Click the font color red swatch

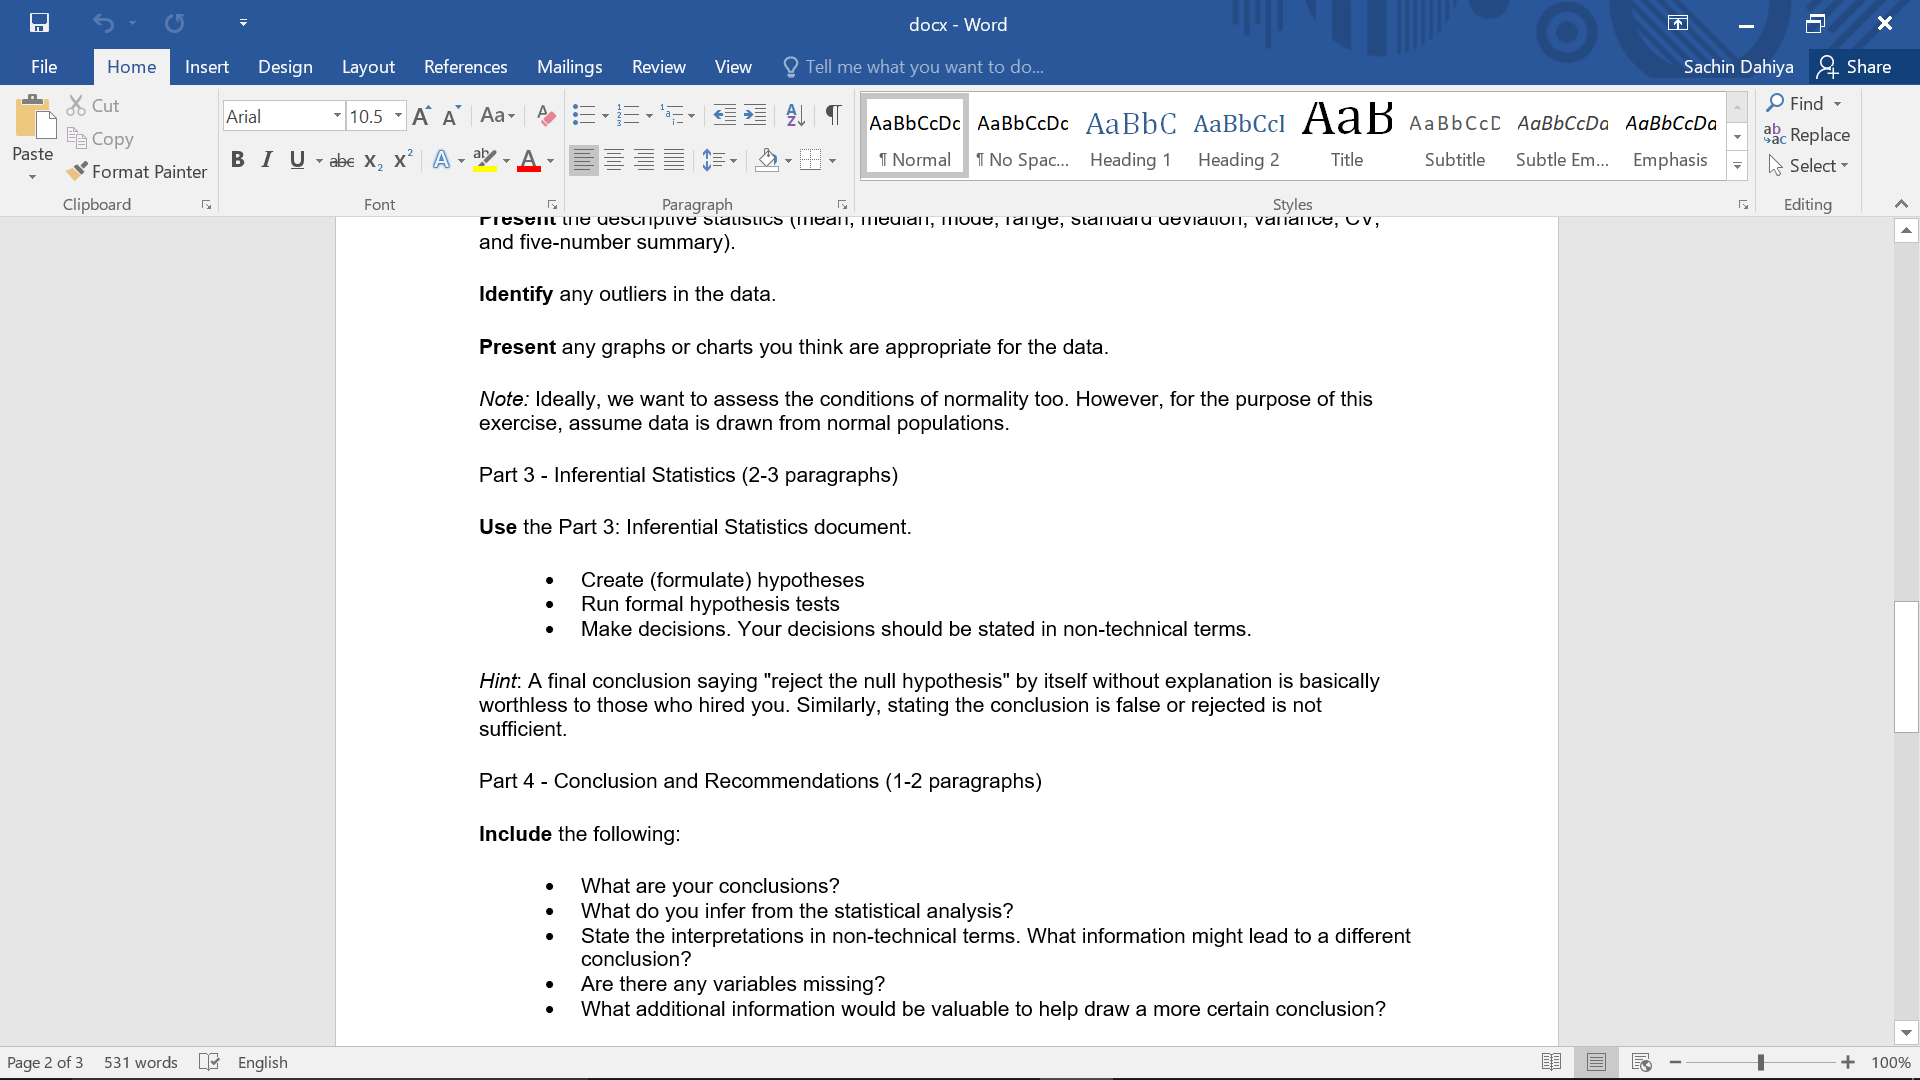click(529, 160)
